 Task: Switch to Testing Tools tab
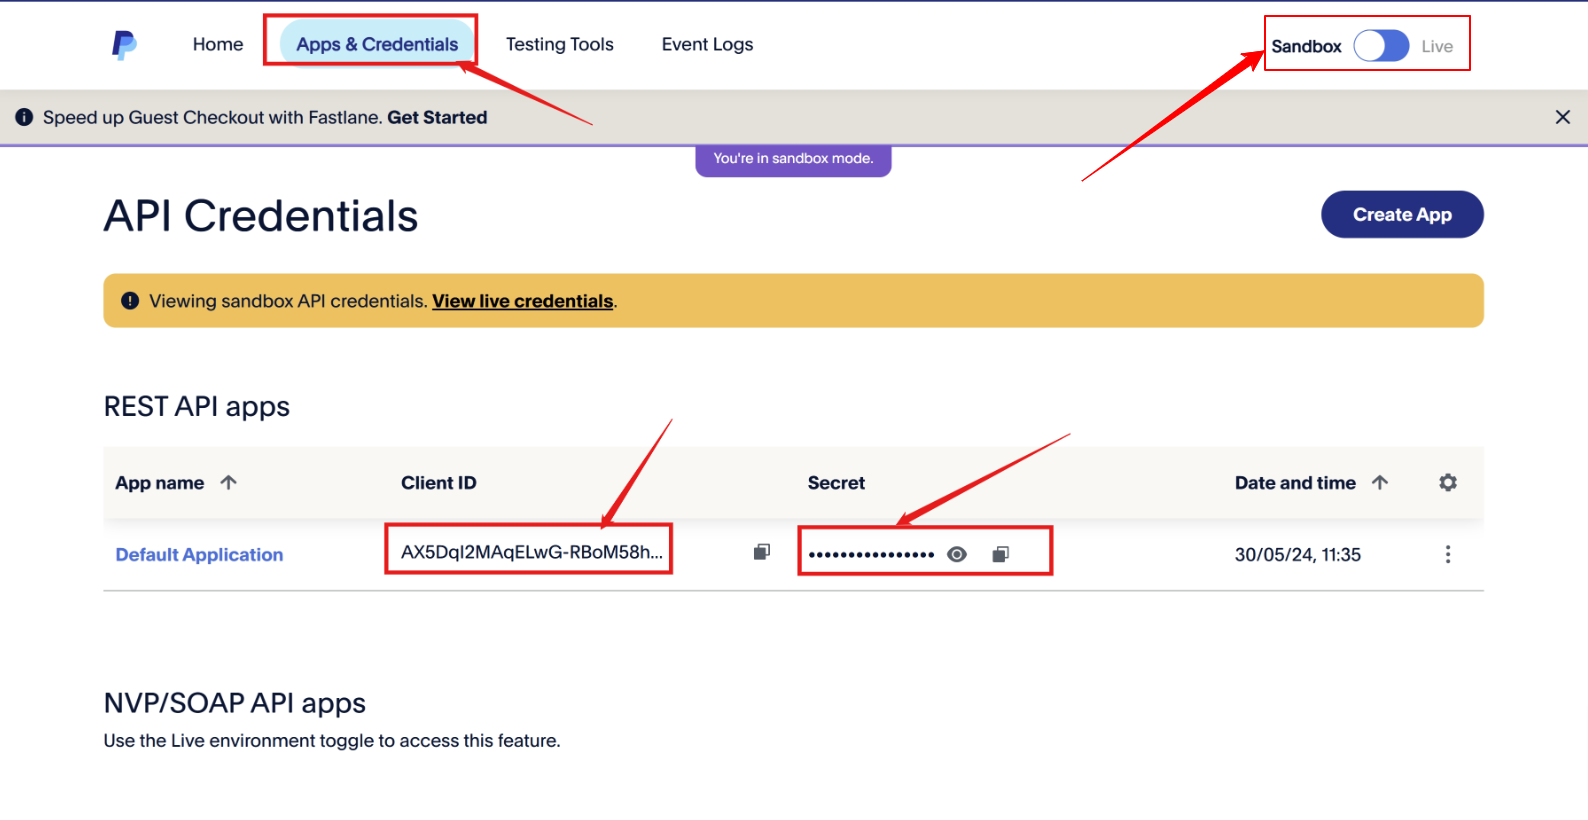(x=559, y=44)
